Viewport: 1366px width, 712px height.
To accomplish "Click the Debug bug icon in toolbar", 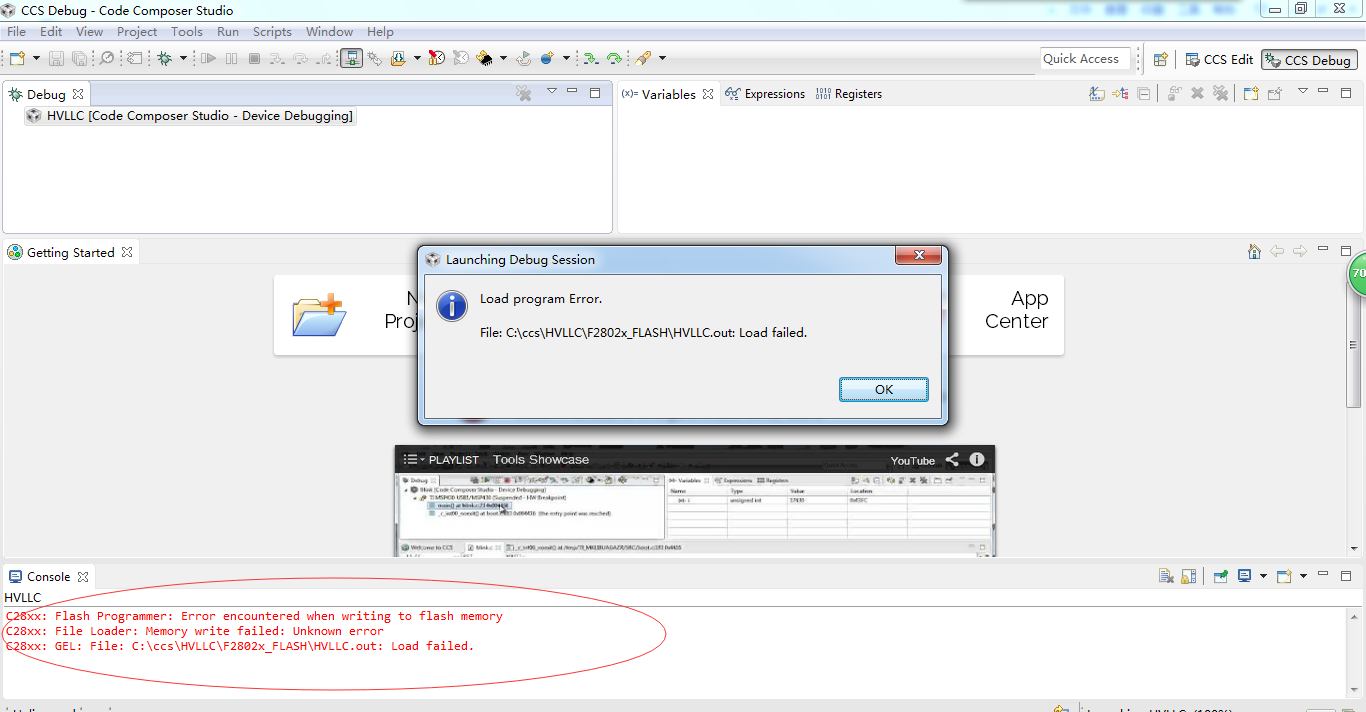I will (x=164, y=58).
